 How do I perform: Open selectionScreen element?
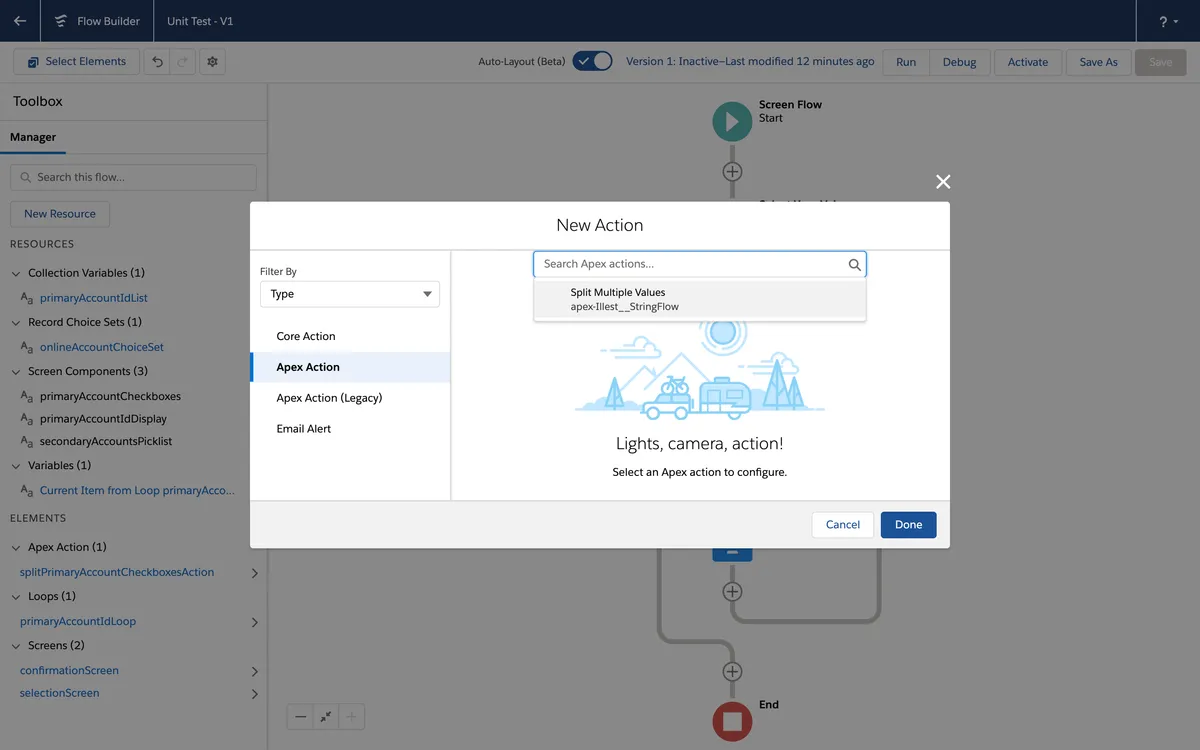[60, 693]
